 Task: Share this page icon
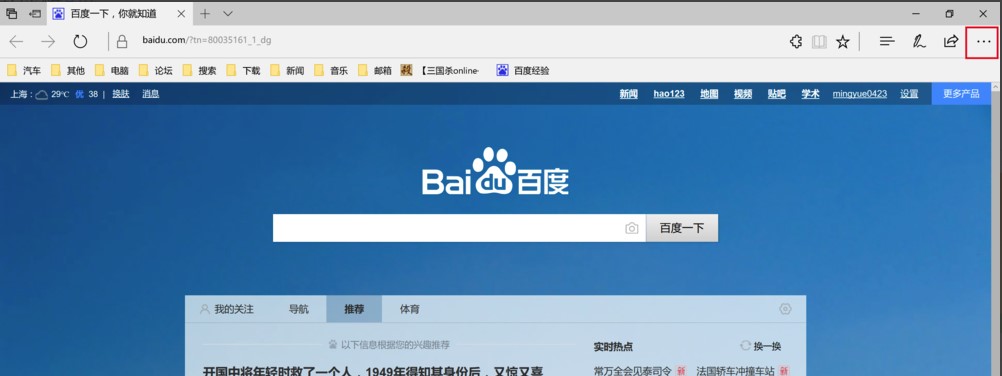tap(951, 42)
